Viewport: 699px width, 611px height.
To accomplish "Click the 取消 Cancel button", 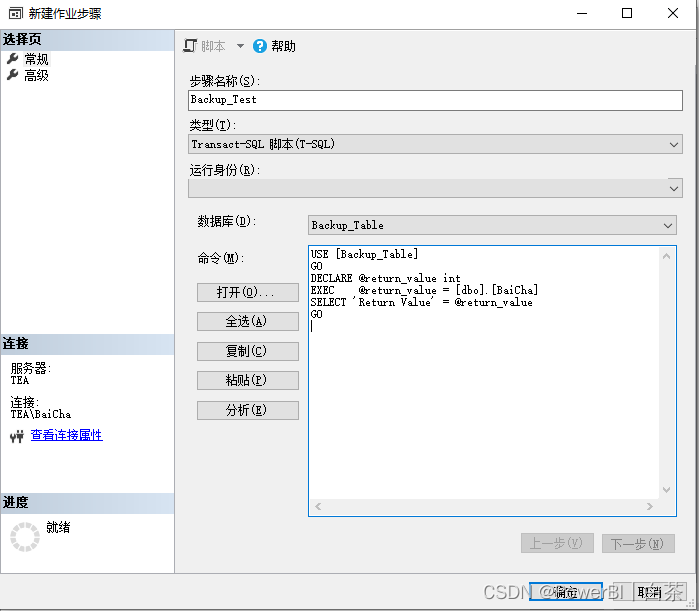I will [x=650, y=592].
